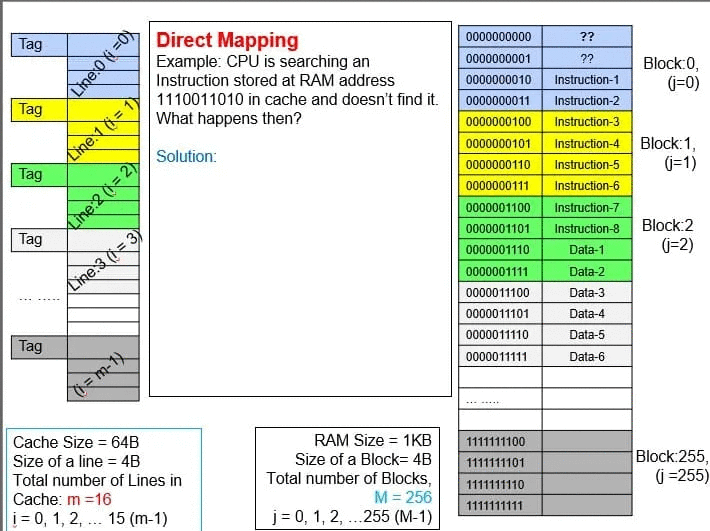
Task: Select the blue Tag cell of Line 0
Action: click(39, 45)
